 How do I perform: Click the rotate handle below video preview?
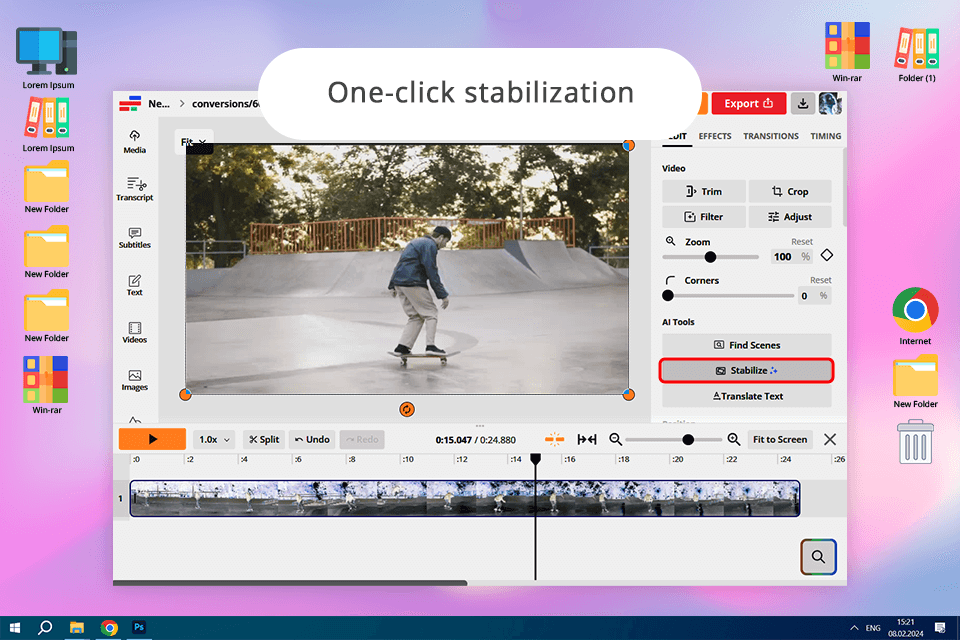(407, 409)
